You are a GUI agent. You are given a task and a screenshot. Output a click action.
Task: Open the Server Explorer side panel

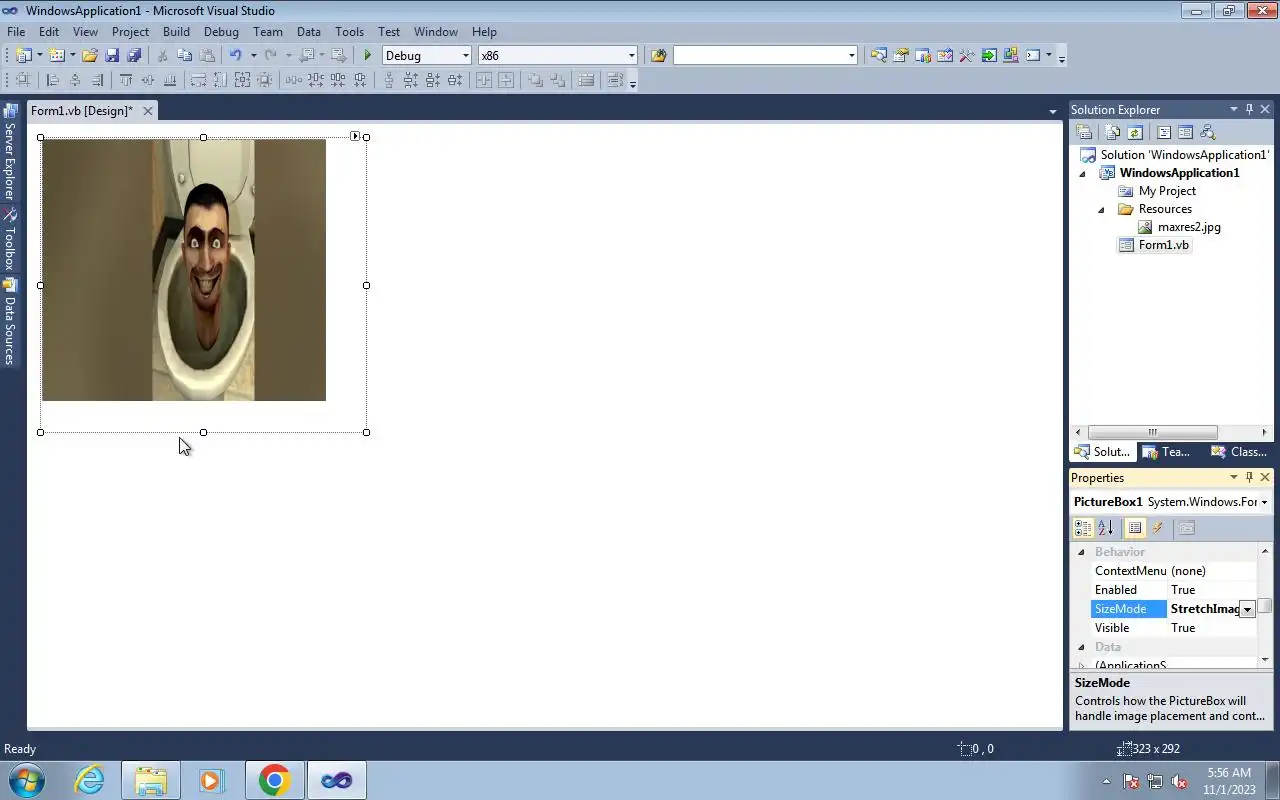pyautogui.click(x=10, y=151)
